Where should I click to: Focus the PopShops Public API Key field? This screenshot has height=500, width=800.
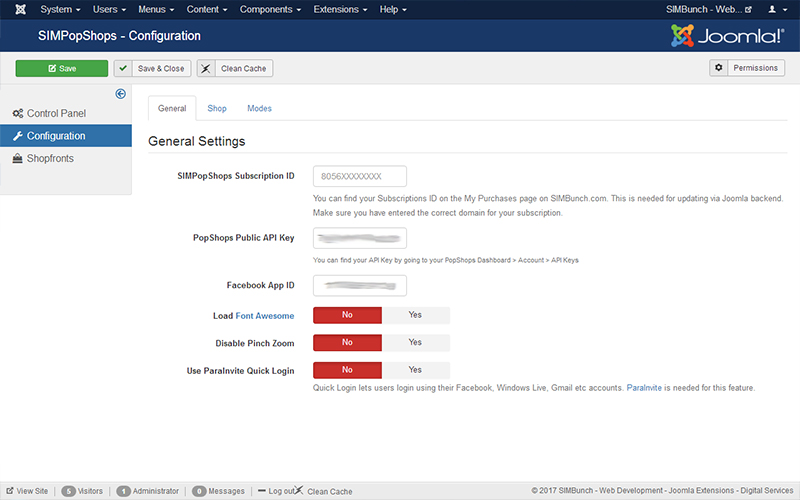[x=360, y=238]
